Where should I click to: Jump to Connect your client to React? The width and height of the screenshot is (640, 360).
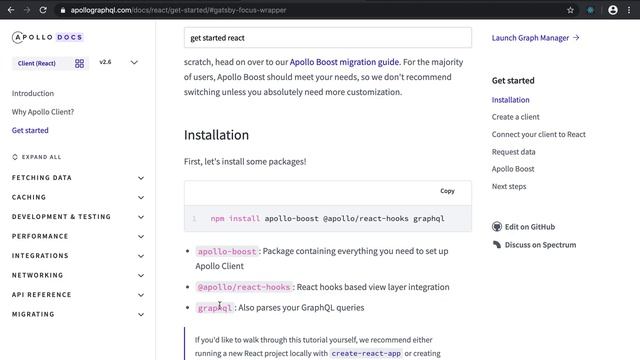[x=538, y=134]
